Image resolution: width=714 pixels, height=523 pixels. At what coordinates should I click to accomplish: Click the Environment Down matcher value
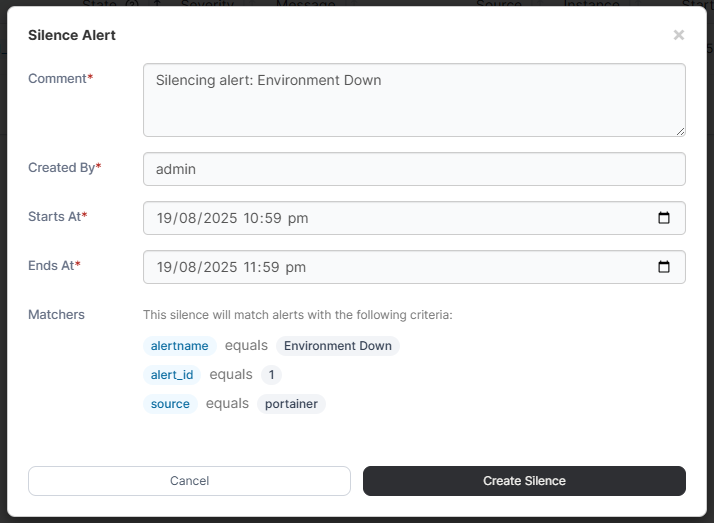point(338,346)
